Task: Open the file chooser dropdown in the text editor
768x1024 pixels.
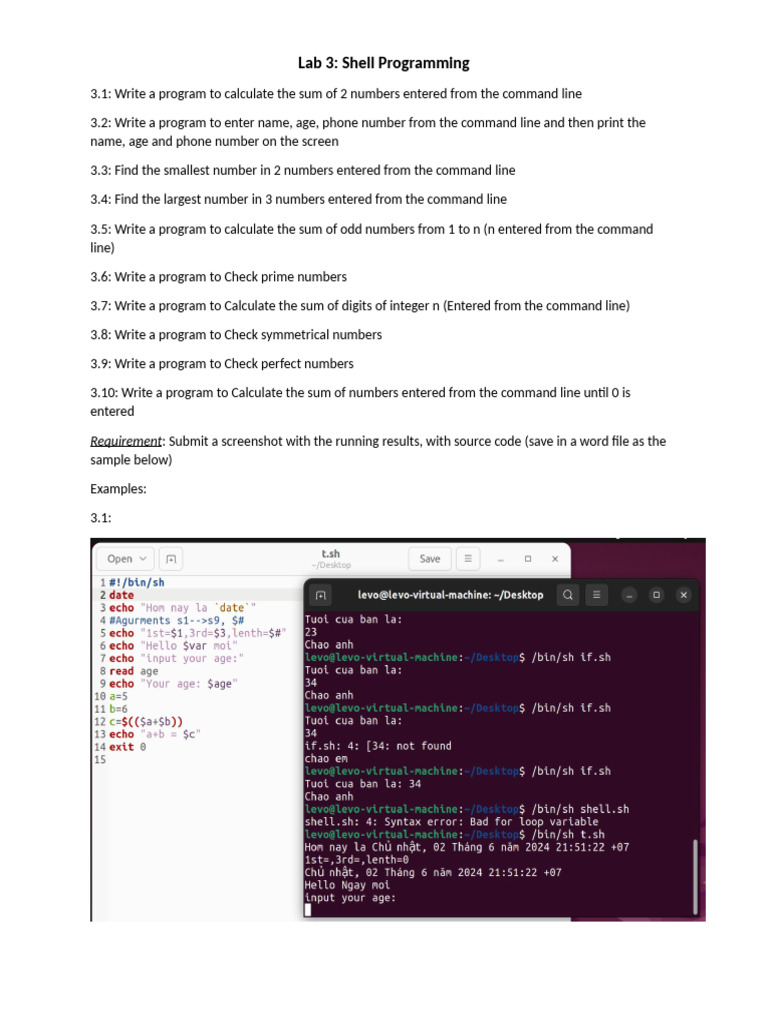Action: tap(126, 559)
